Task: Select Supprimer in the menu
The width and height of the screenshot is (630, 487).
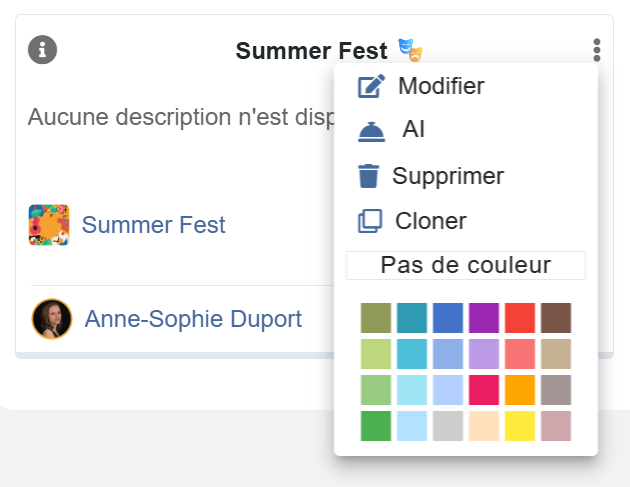Action: [447, 176]
